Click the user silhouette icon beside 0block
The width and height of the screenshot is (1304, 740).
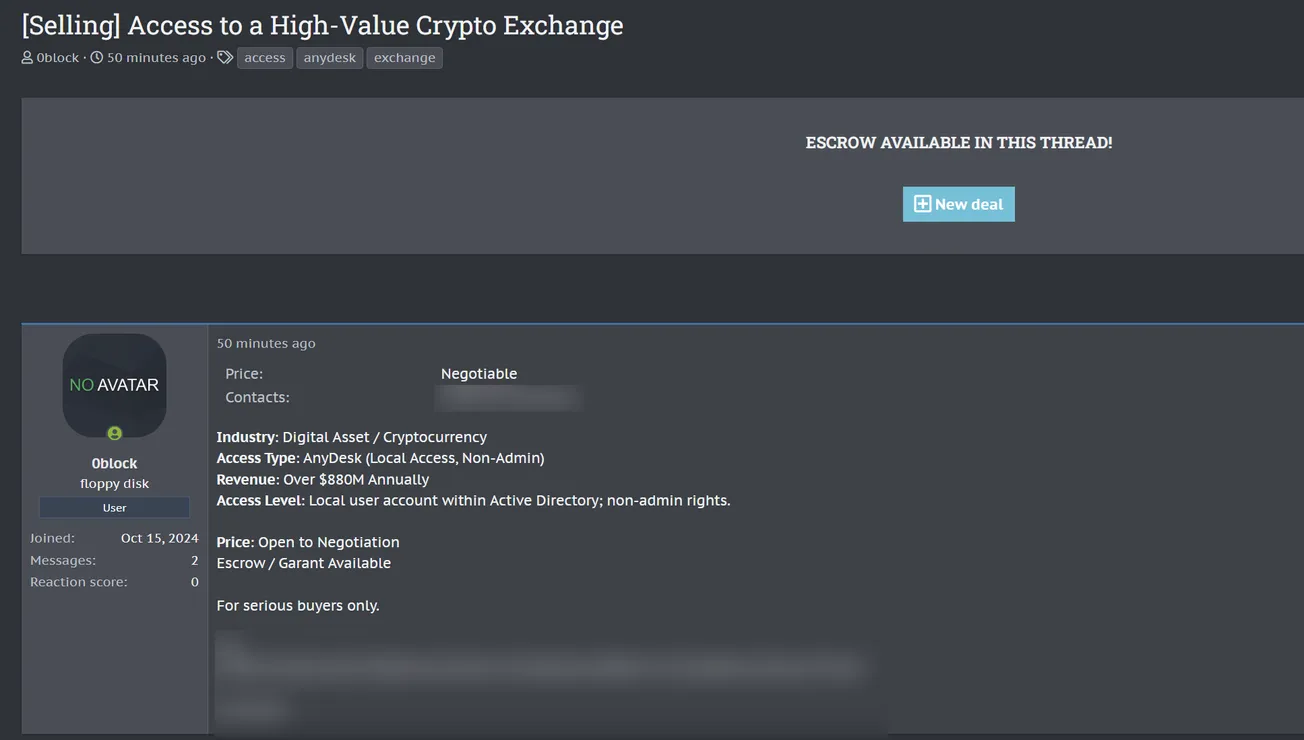click(26, 57)
